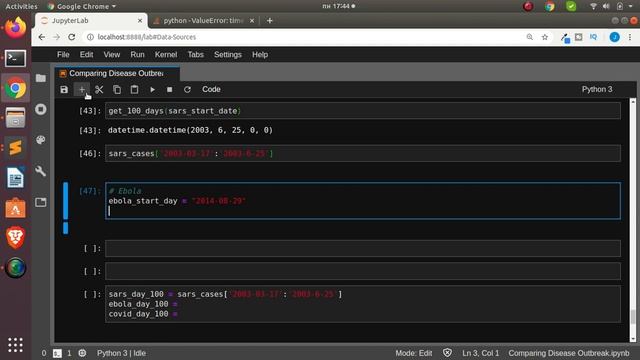Click the notebook trust shield icon in status bar

coord(447,353)
